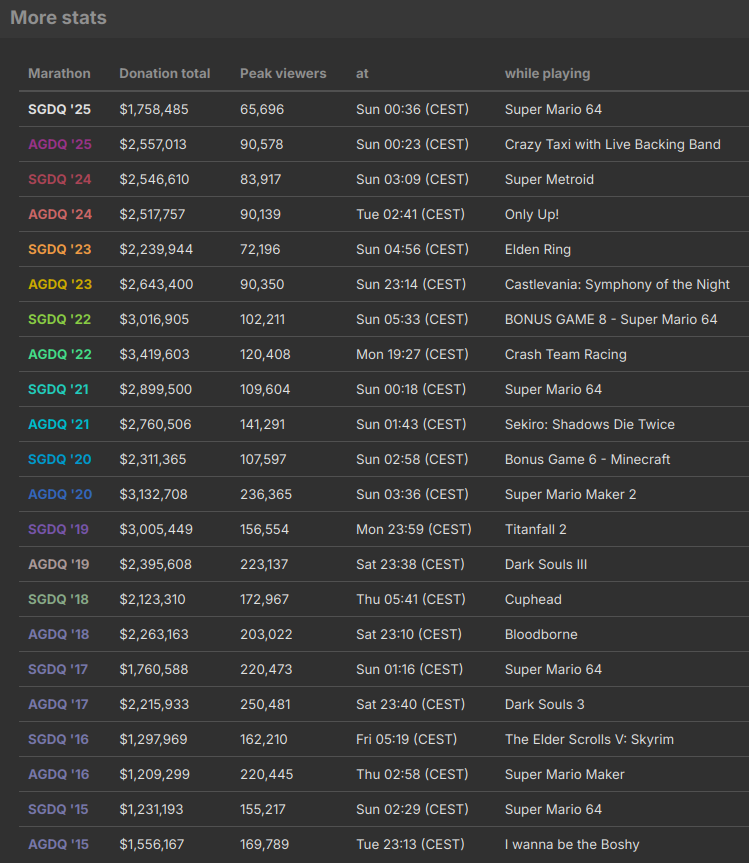749x863 pixels.
Task: Click the SGDQ '16 marathon name
Action: (58, 739)
